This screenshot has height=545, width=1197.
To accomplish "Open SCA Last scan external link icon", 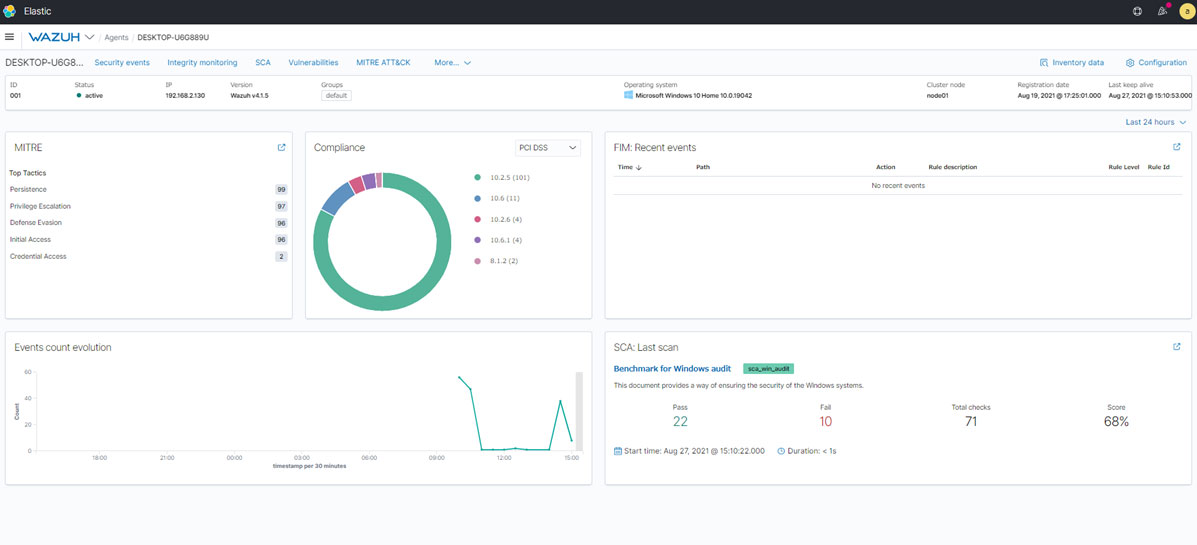I will [x=1176, y=347].
